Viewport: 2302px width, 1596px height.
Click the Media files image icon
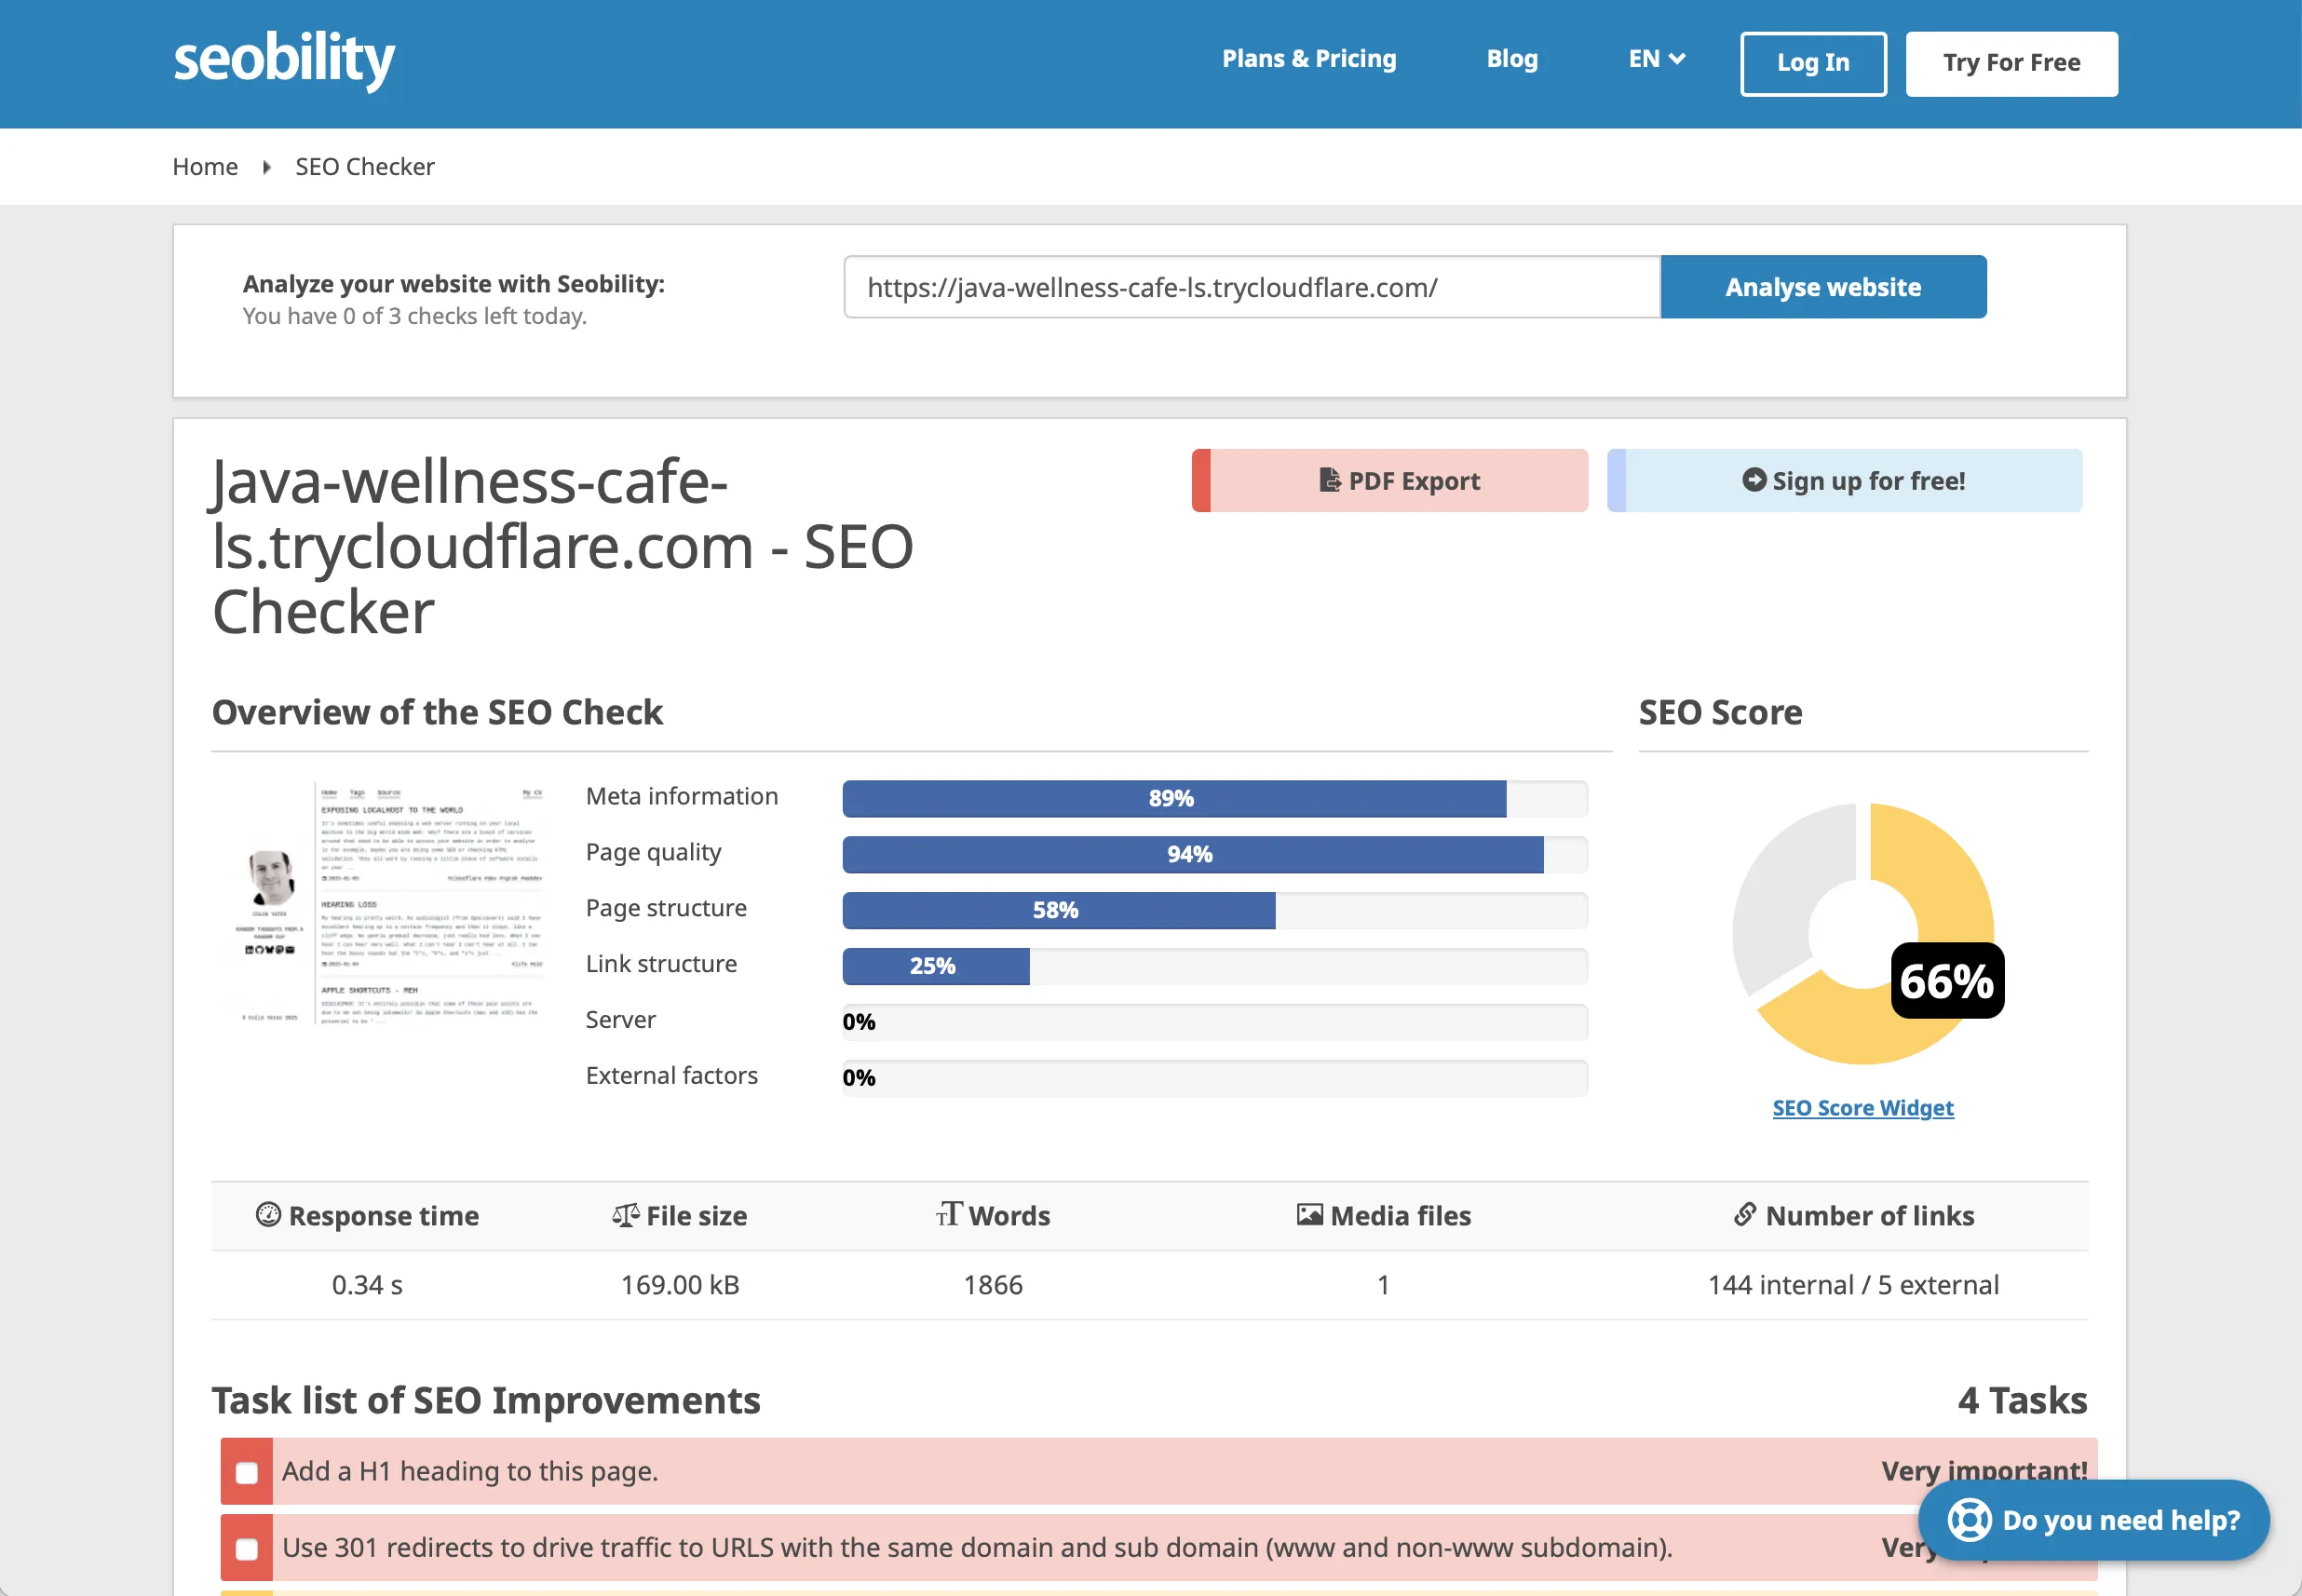click(1310, 1214)
